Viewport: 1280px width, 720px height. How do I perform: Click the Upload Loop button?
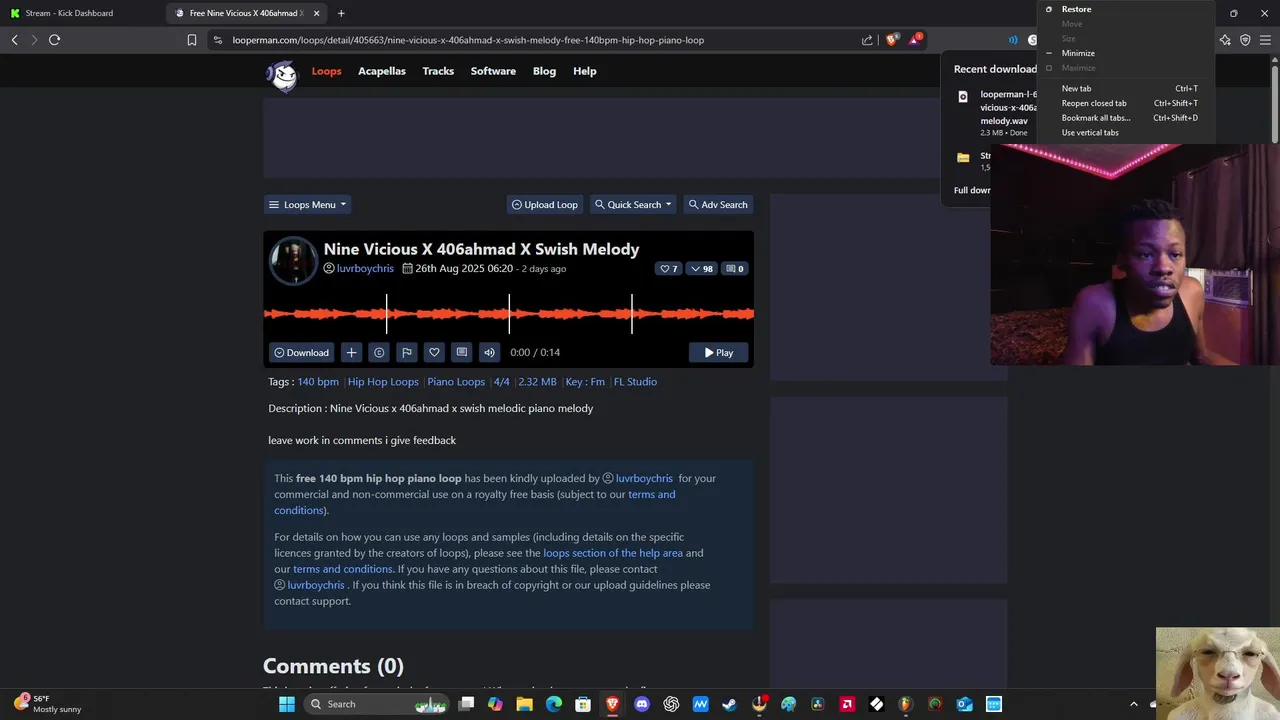coord(545,205)
